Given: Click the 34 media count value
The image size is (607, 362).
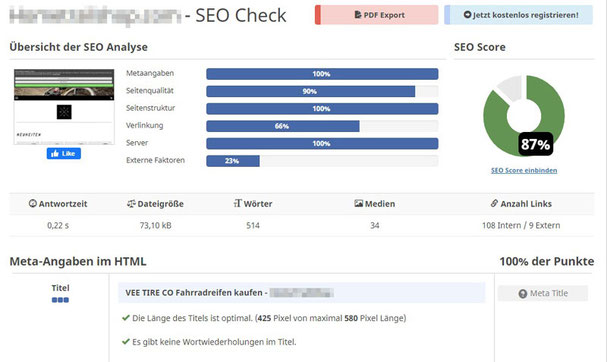Looking at the screenshot, I should click(374, 225).
